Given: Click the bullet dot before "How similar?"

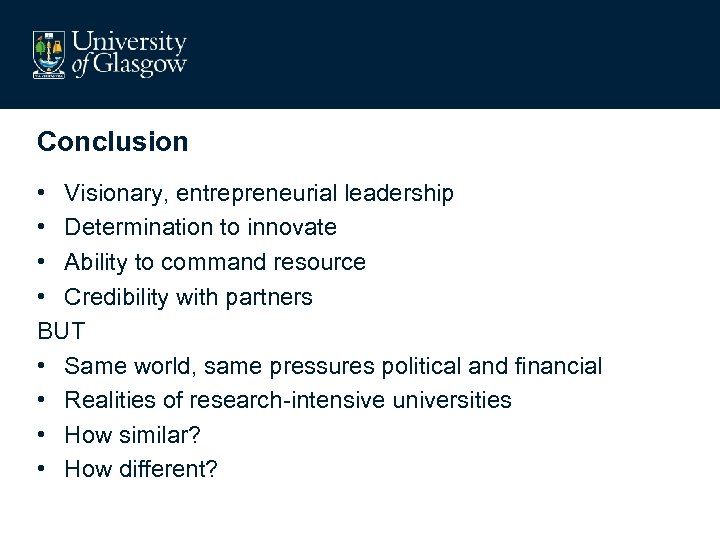Looking at the screenshot, I should click(x=42, y=435).
